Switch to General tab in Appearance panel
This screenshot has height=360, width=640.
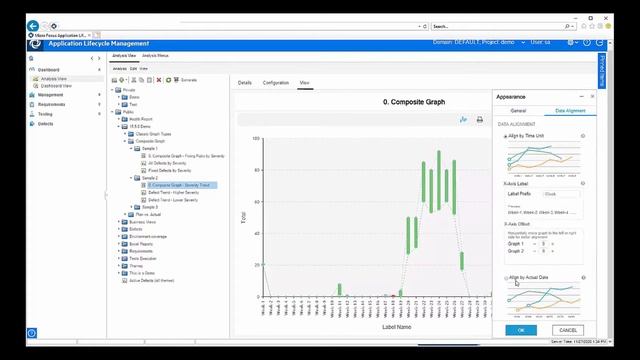518,111
